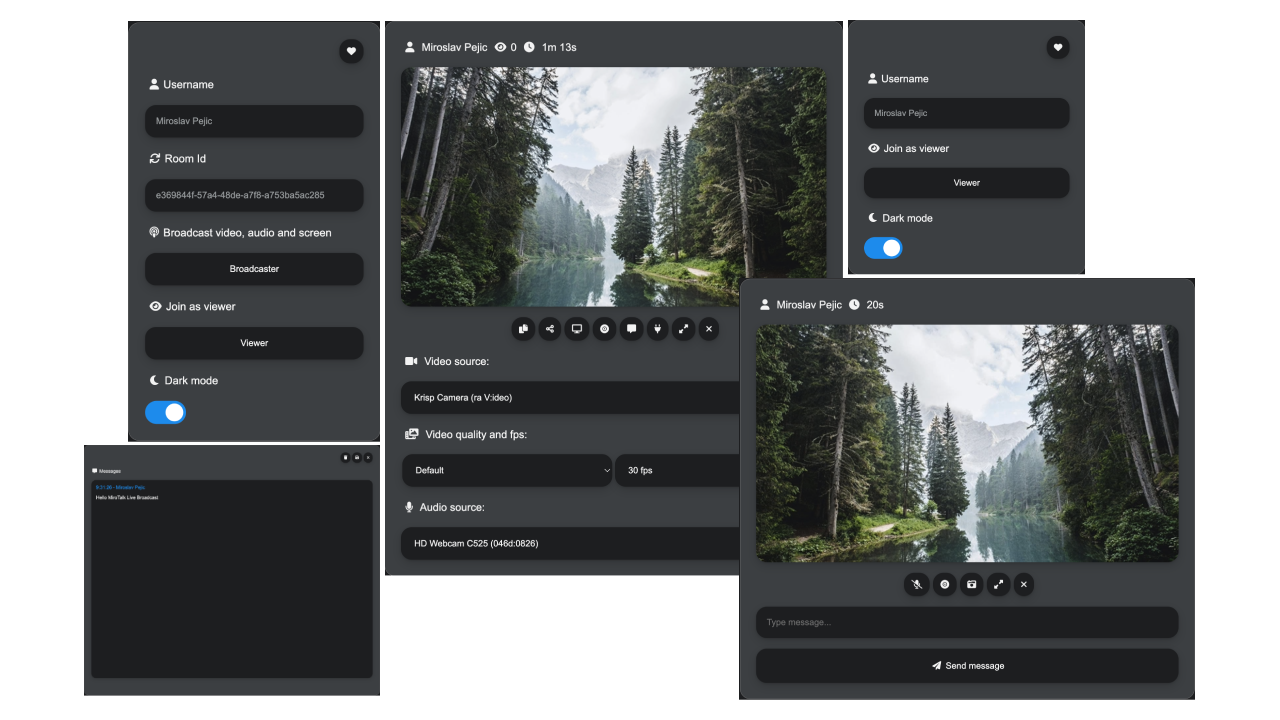Take a snapshot in the viewer window

tap(971, 584)
